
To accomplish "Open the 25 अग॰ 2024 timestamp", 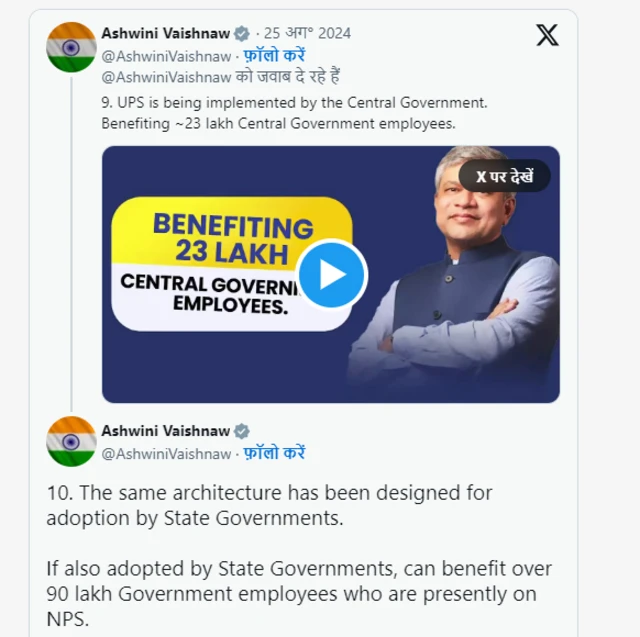I will click(307, 33).
